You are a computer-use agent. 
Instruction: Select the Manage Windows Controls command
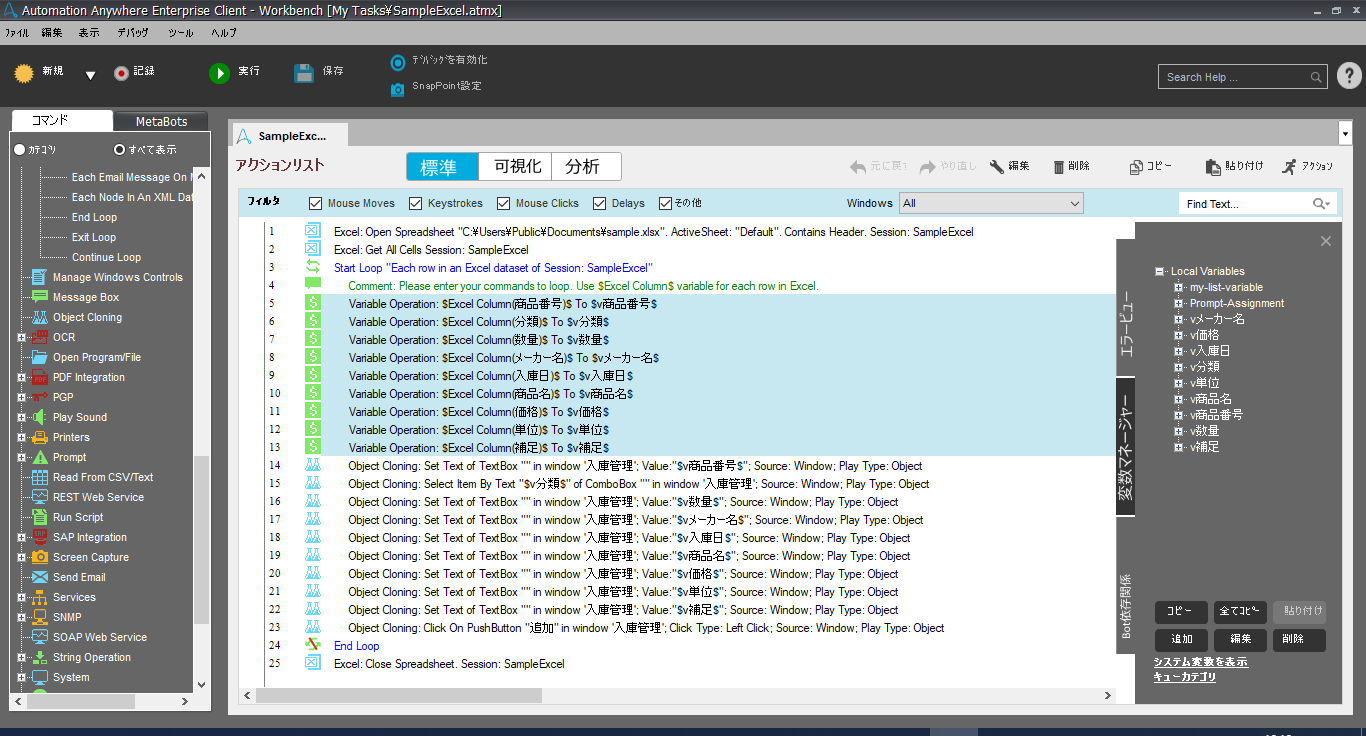click(118, 277)
